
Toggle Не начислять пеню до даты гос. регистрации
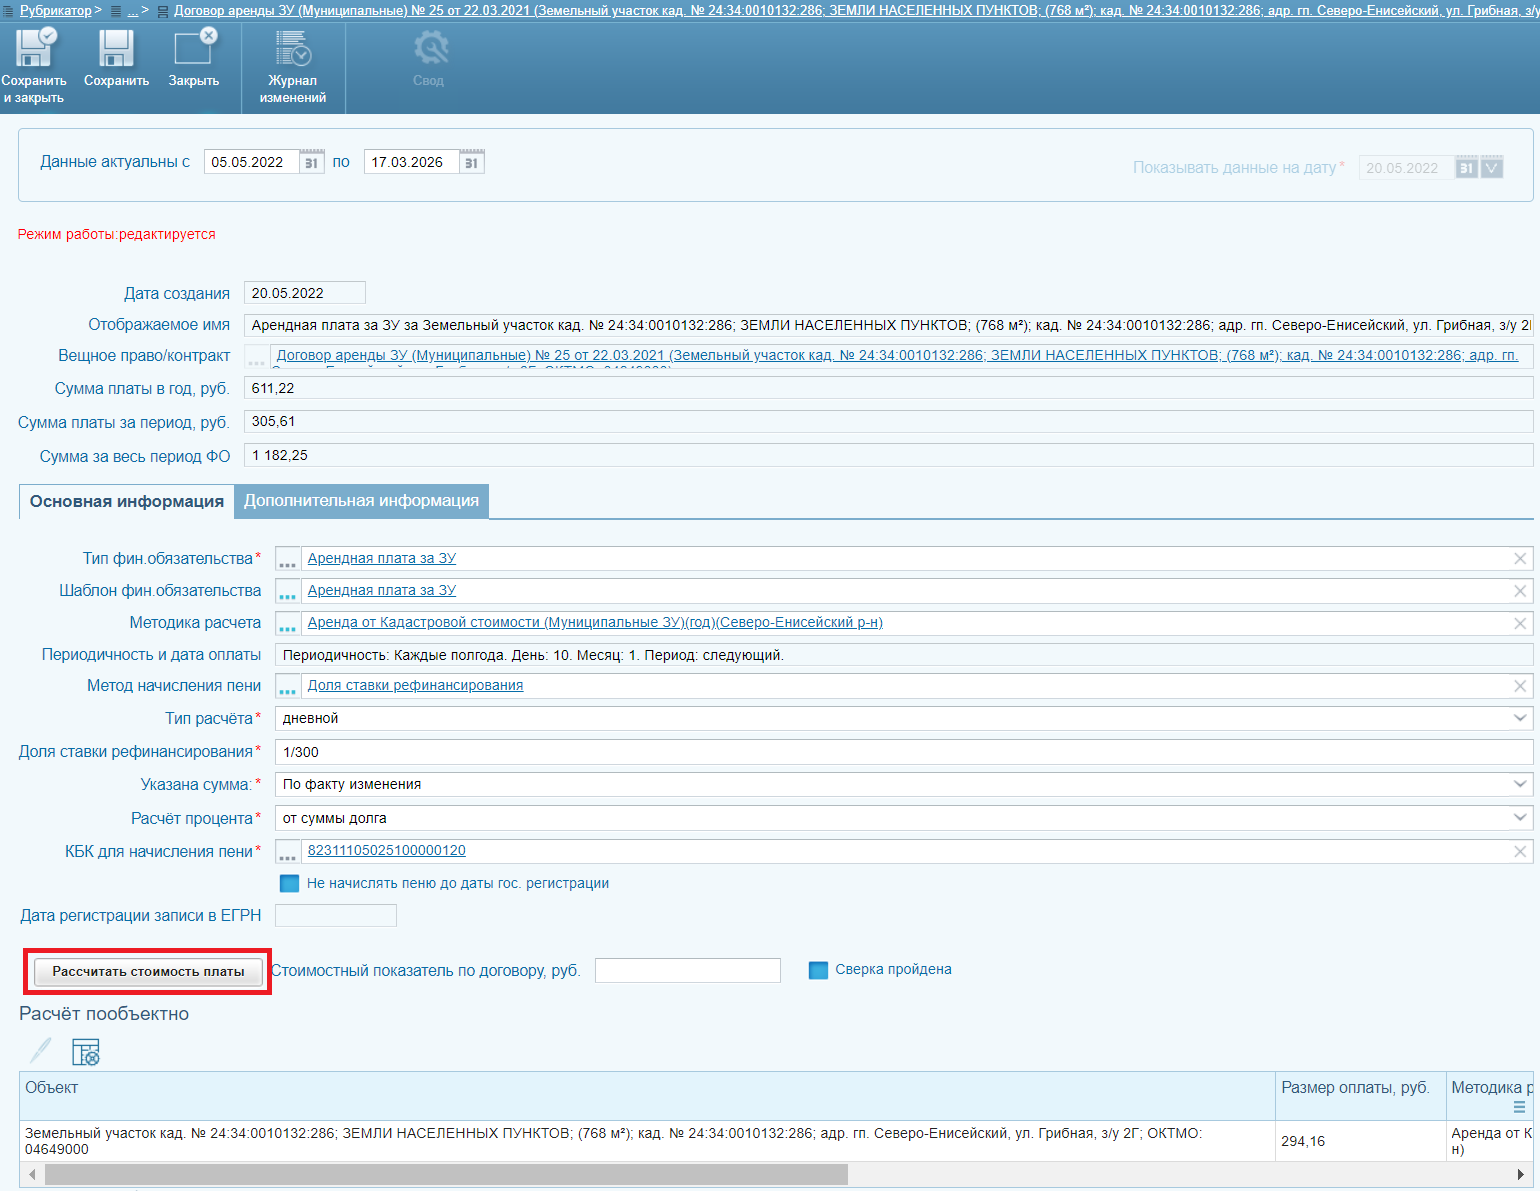tap(289, 883)
